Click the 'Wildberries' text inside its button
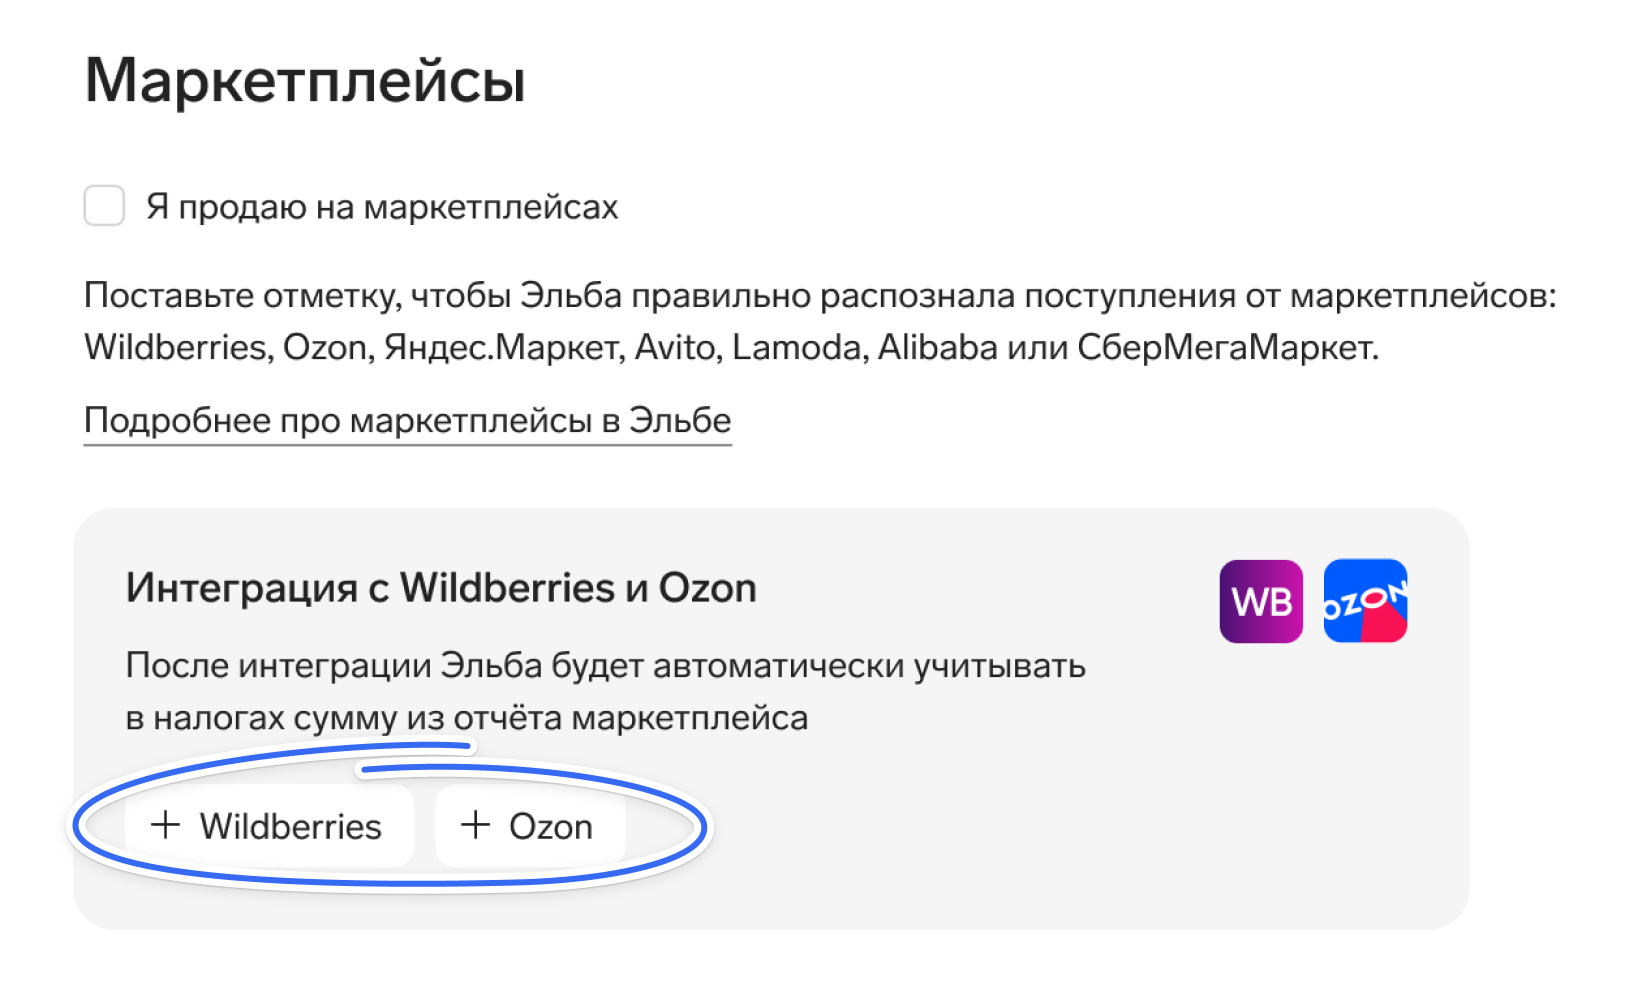 tap(291, 827)
